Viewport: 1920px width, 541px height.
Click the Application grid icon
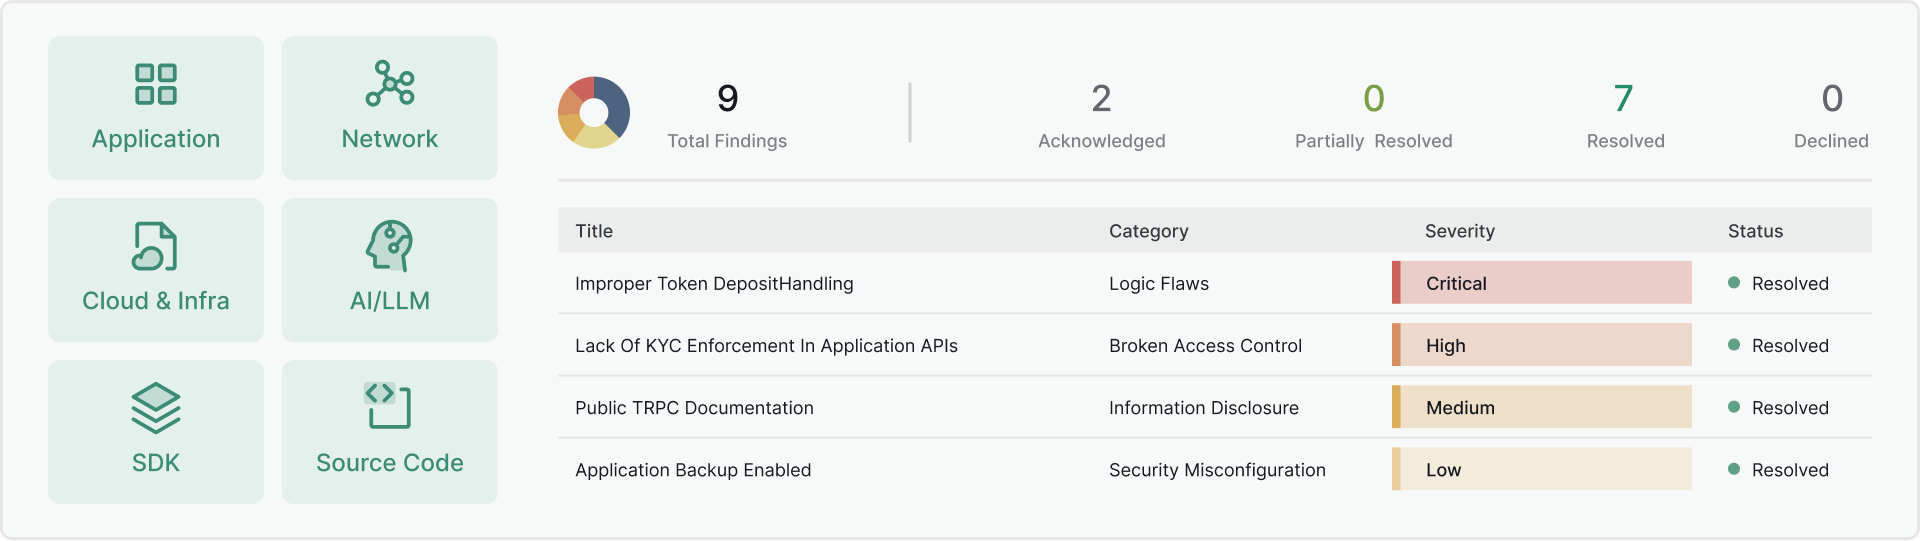click(156, 84)
